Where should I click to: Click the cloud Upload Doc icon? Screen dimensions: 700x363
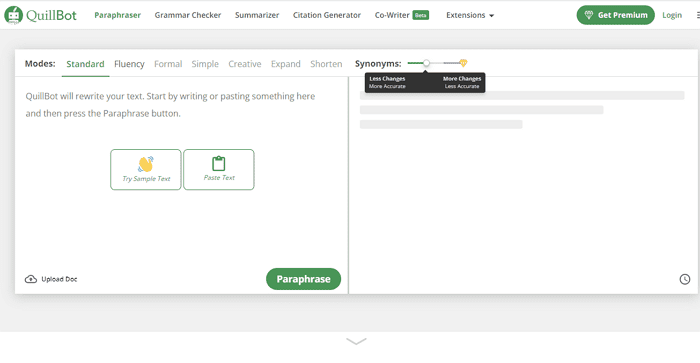[x=30, y=279]
